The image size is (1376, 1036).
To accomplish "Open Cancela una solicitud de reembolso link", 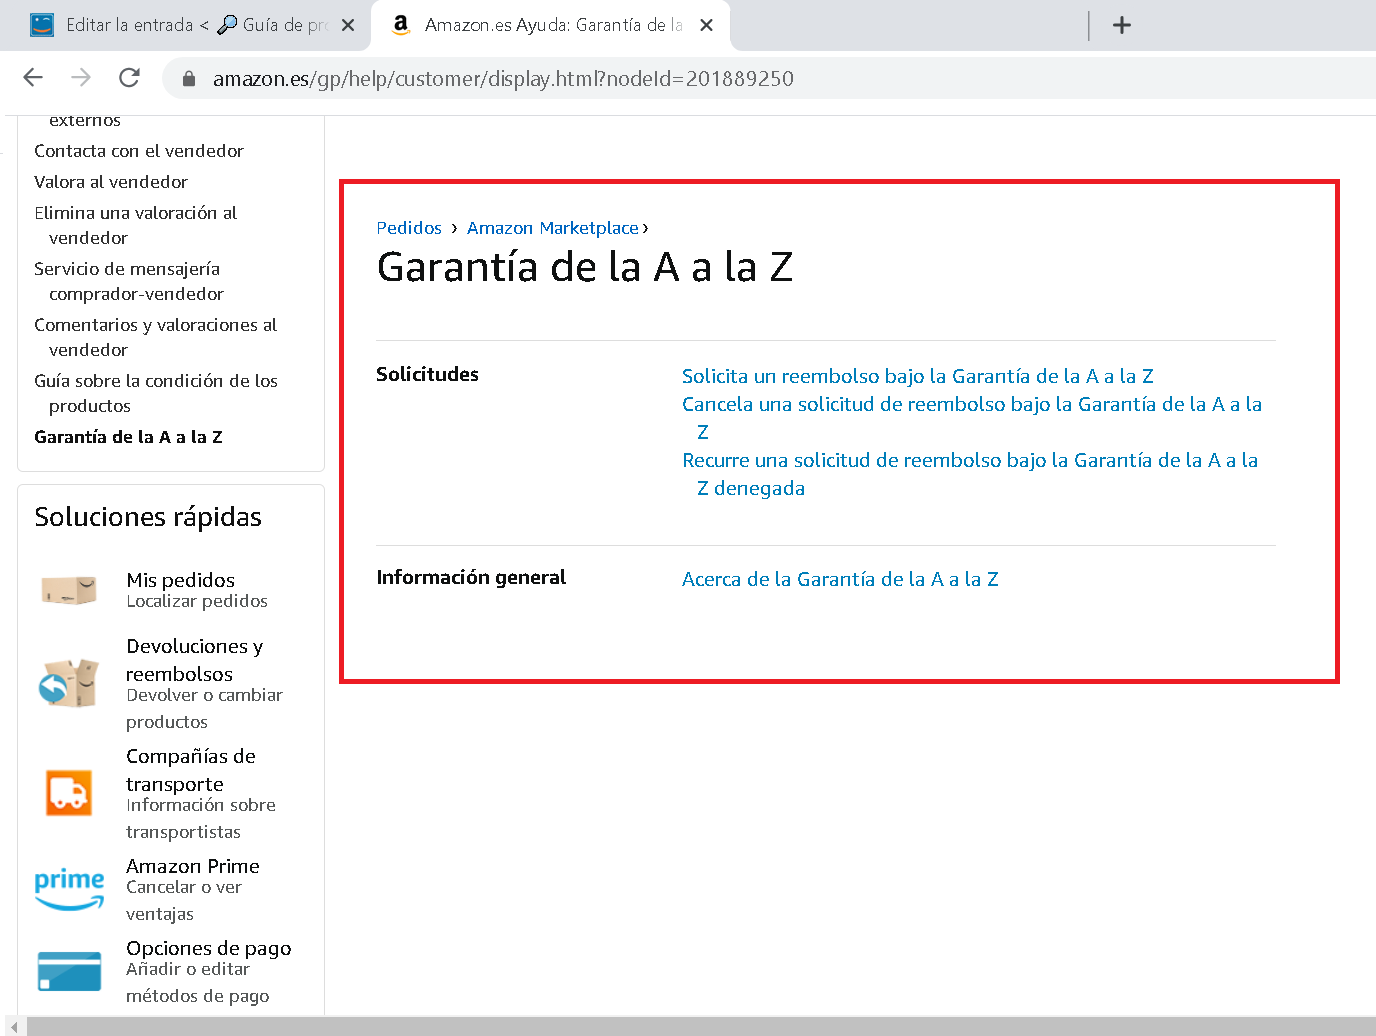I will click(x=972, y=418).
